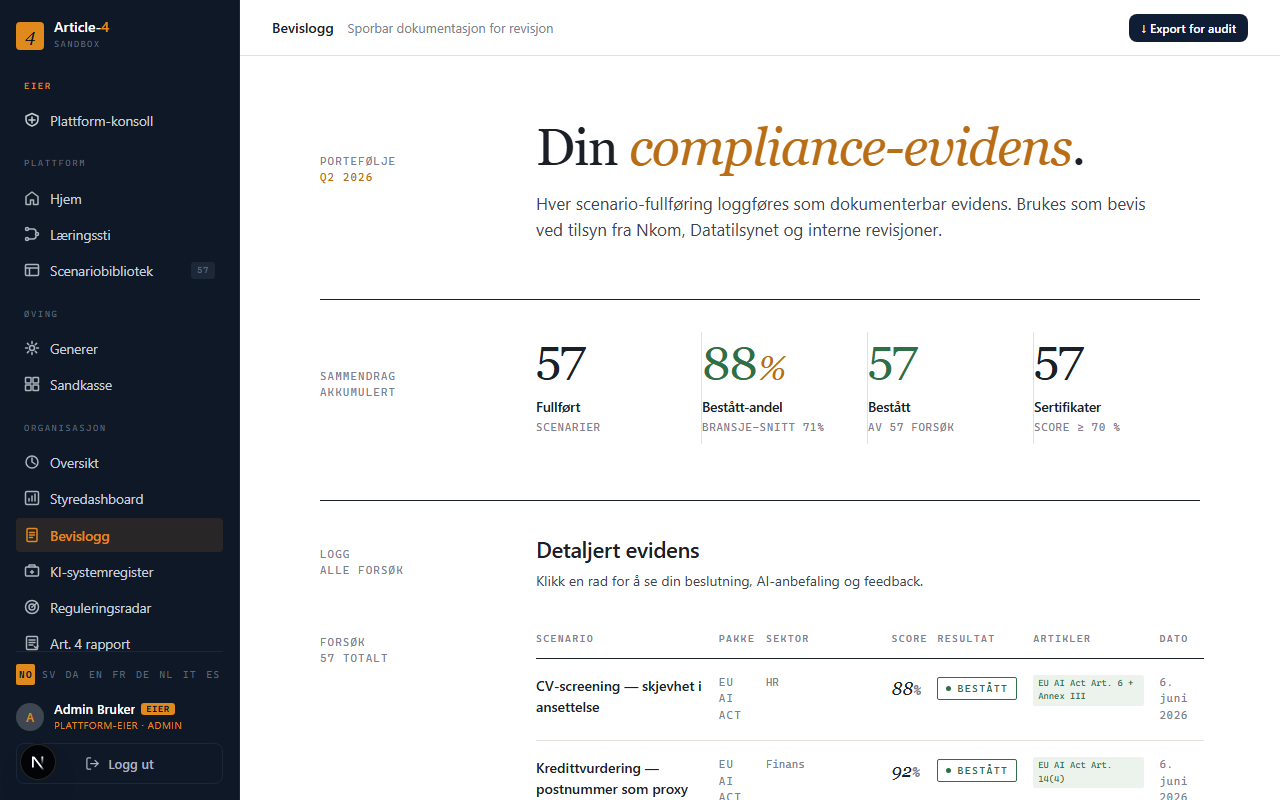
Task: Click the Article-4 logo icon
Action: coord(30,36)
